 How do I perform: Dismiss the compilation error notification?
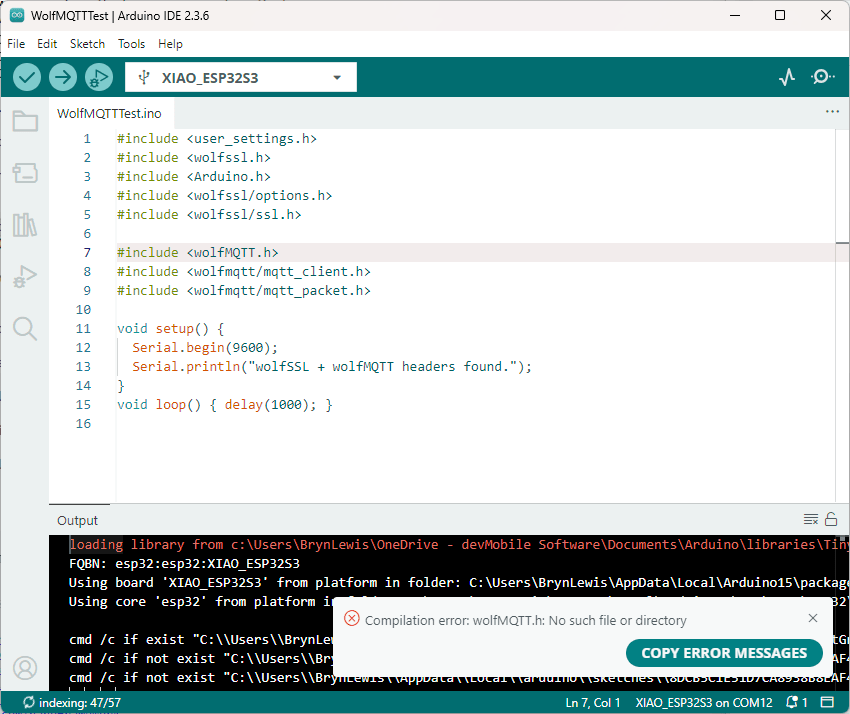tap(813, 619)
